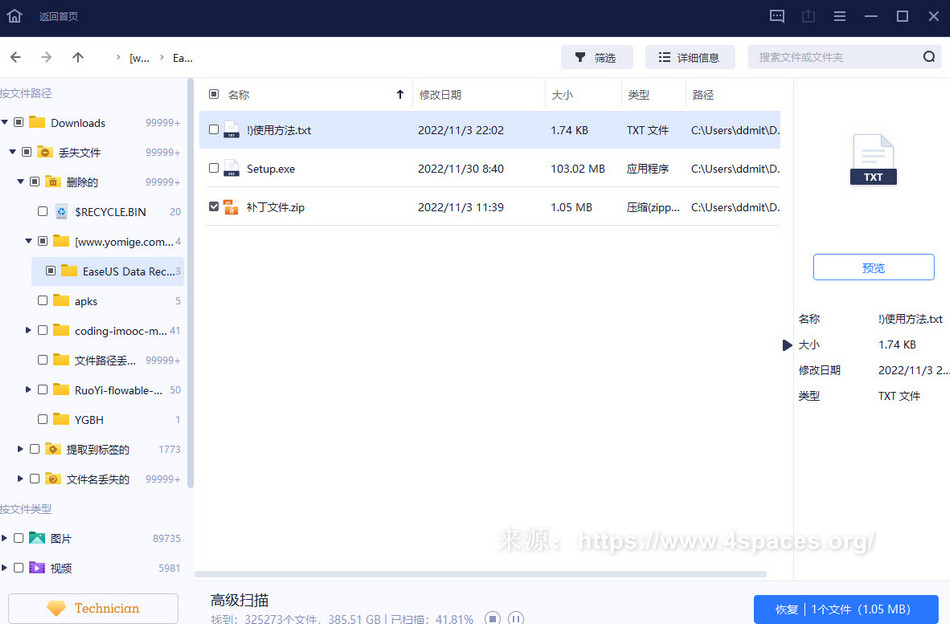950x624 pixels.
Task: Click the search magnifier icon
Action: [x=929, y=57]
